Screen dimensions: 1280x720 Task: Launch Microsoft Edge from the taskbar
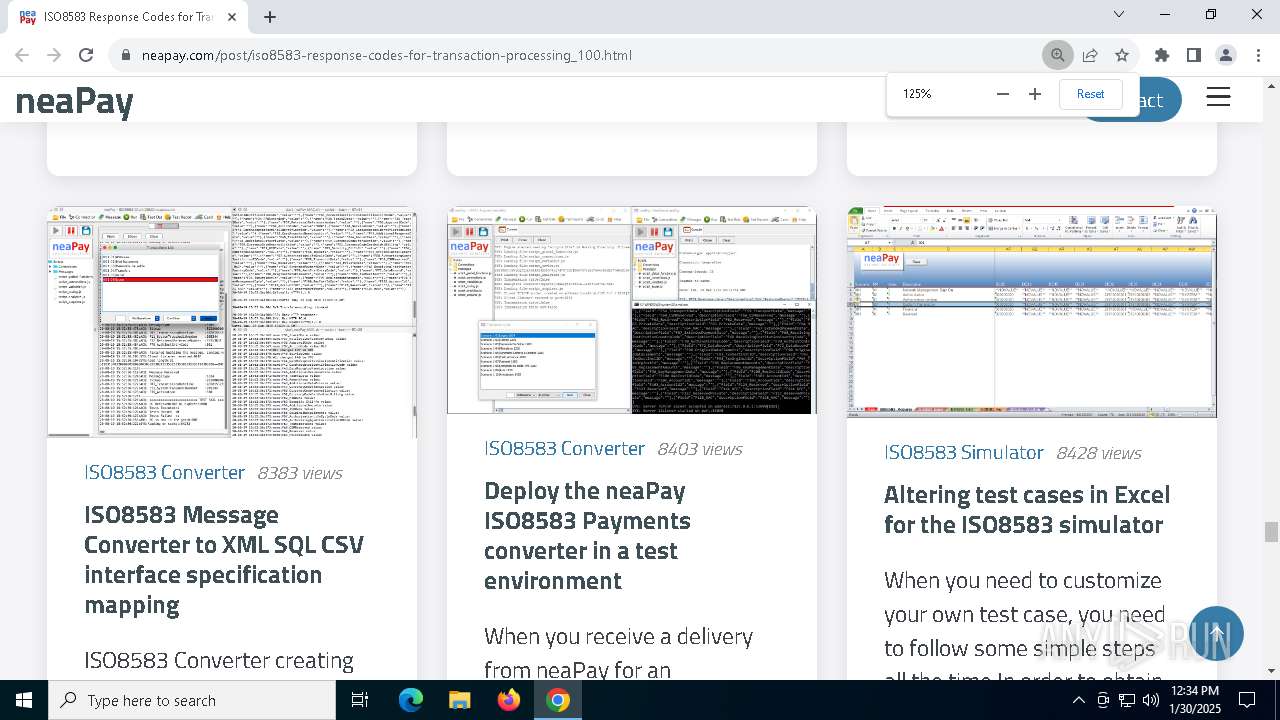[411, 700]
